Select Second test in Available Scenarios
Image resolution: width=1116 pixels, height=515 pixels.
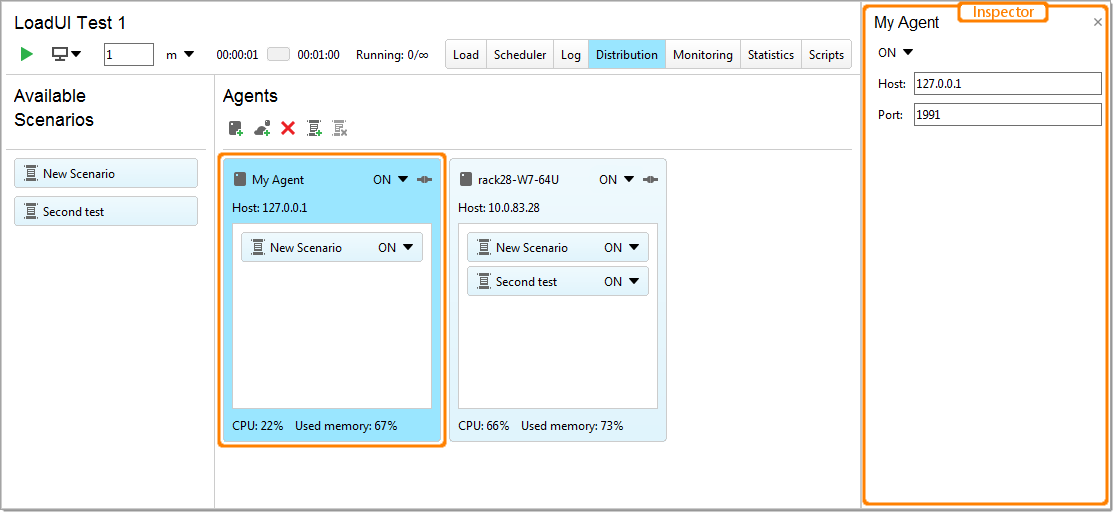click(106, 212)
